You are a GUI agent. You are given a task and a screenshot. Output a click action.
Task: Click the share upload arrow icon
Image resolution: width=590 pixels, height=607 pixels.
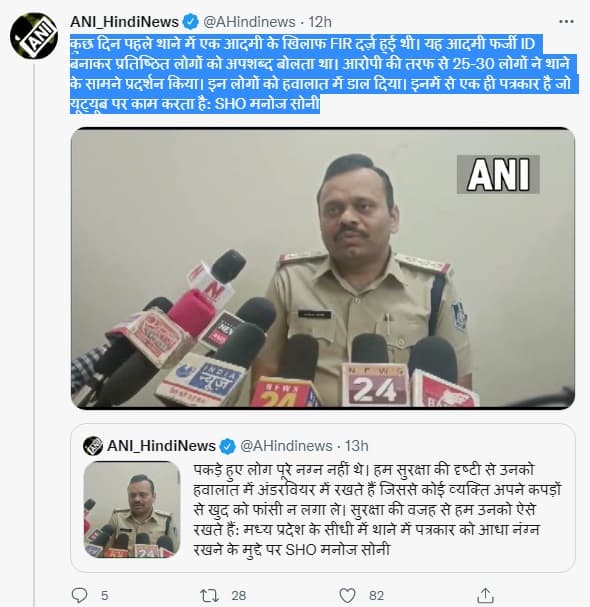[x=485, y=595]
